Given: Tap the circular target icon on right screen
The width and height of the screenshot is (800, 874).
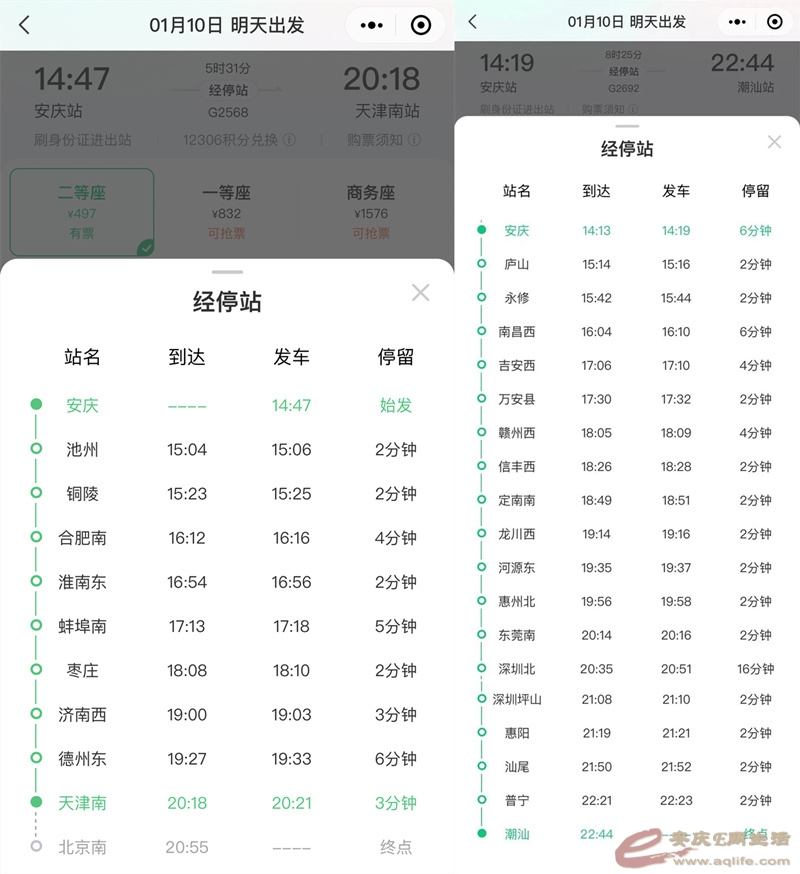Looking at the screenshot, I should [x=775, y=22].
